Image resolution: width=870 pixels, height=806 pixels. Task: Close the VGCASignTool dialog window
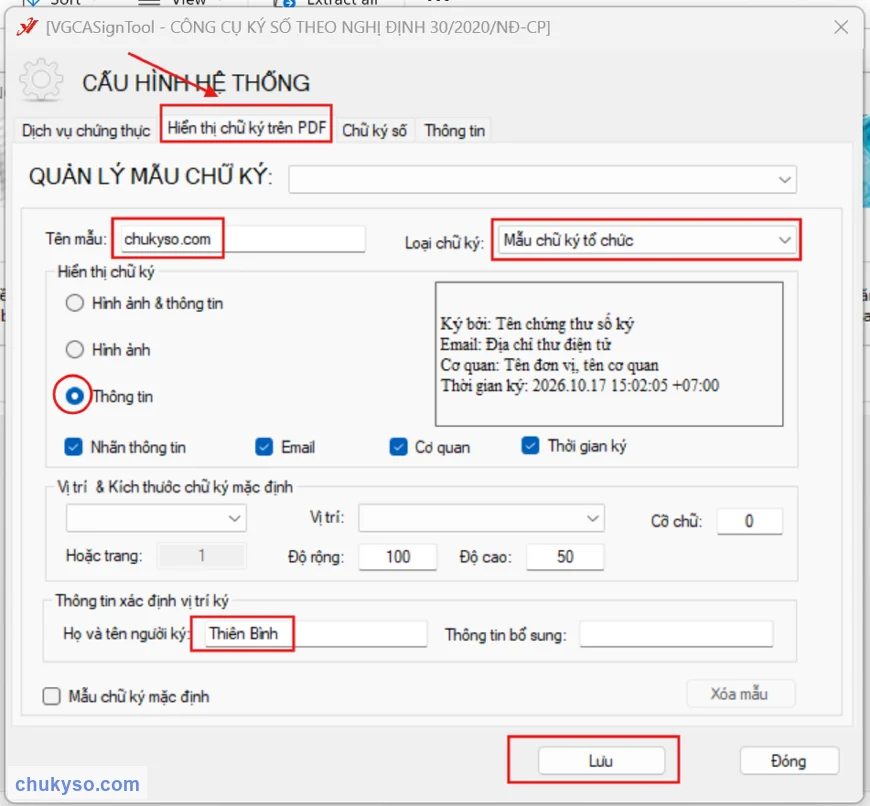pyautogui.click(x=841, y=27)
